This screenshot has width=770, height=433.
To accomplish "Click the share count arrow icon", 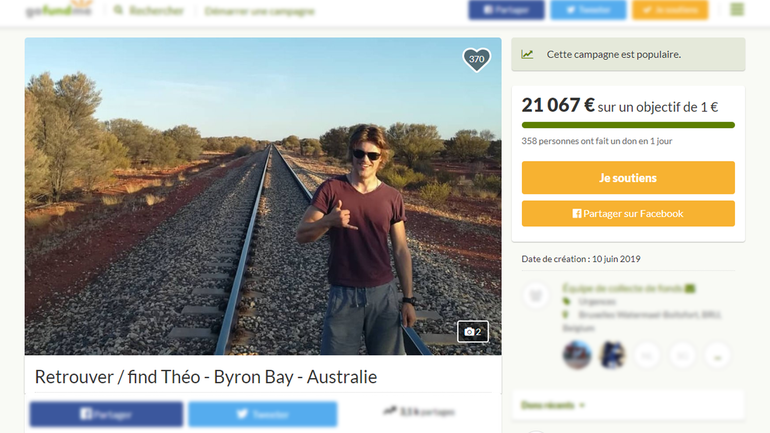I will [x=389, y=411].
